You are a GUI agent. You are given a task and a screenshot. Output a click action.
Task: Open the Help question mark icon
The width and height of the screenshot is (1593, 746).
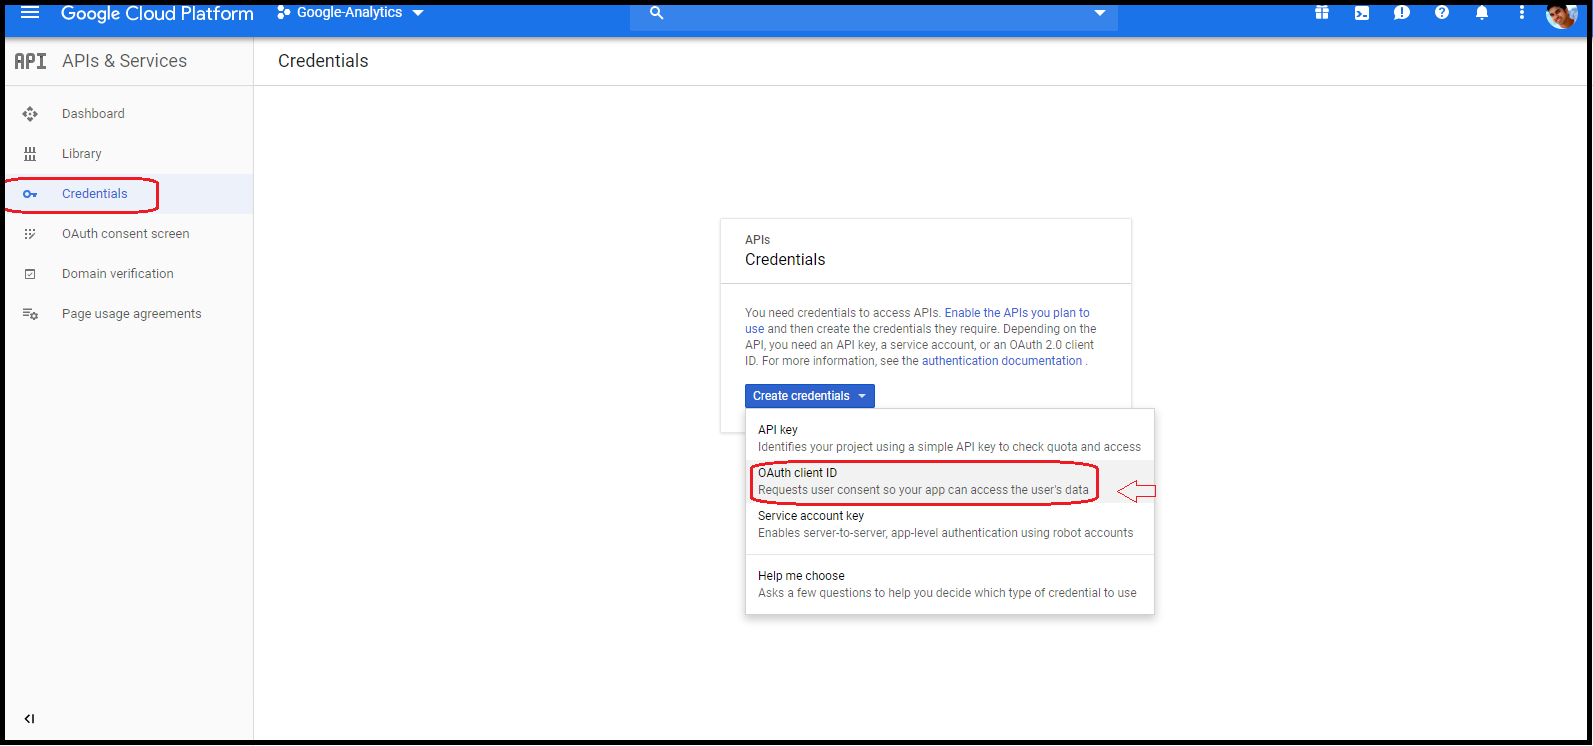pos(1442,13)
